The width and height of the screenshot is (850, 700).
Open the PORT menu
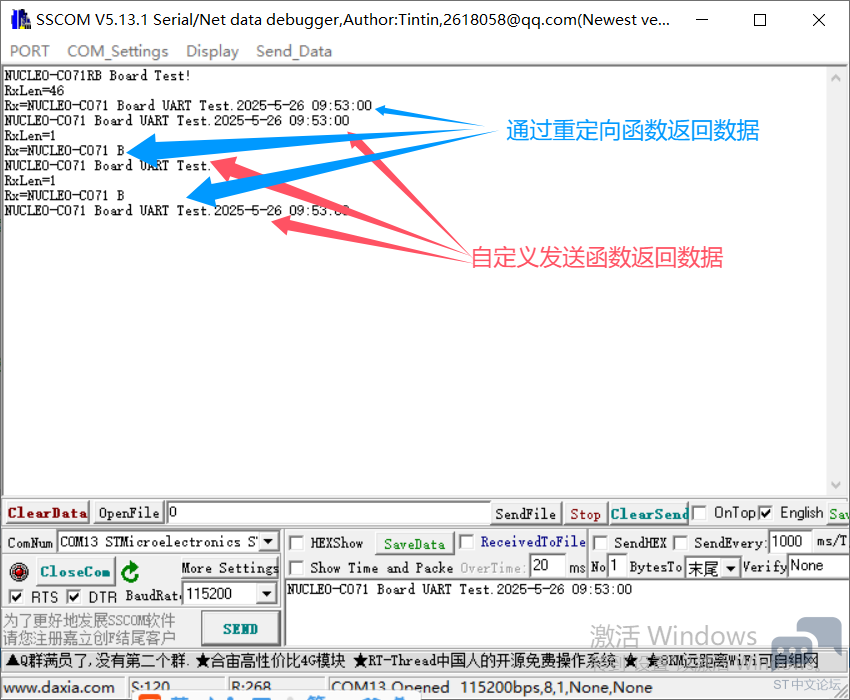29,51
